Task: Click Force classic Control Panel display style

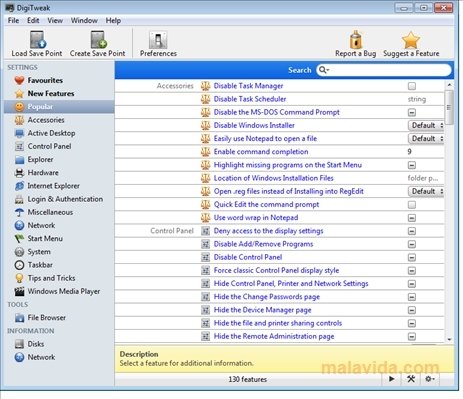Action: pyautogui.click(x=276, y=270)
